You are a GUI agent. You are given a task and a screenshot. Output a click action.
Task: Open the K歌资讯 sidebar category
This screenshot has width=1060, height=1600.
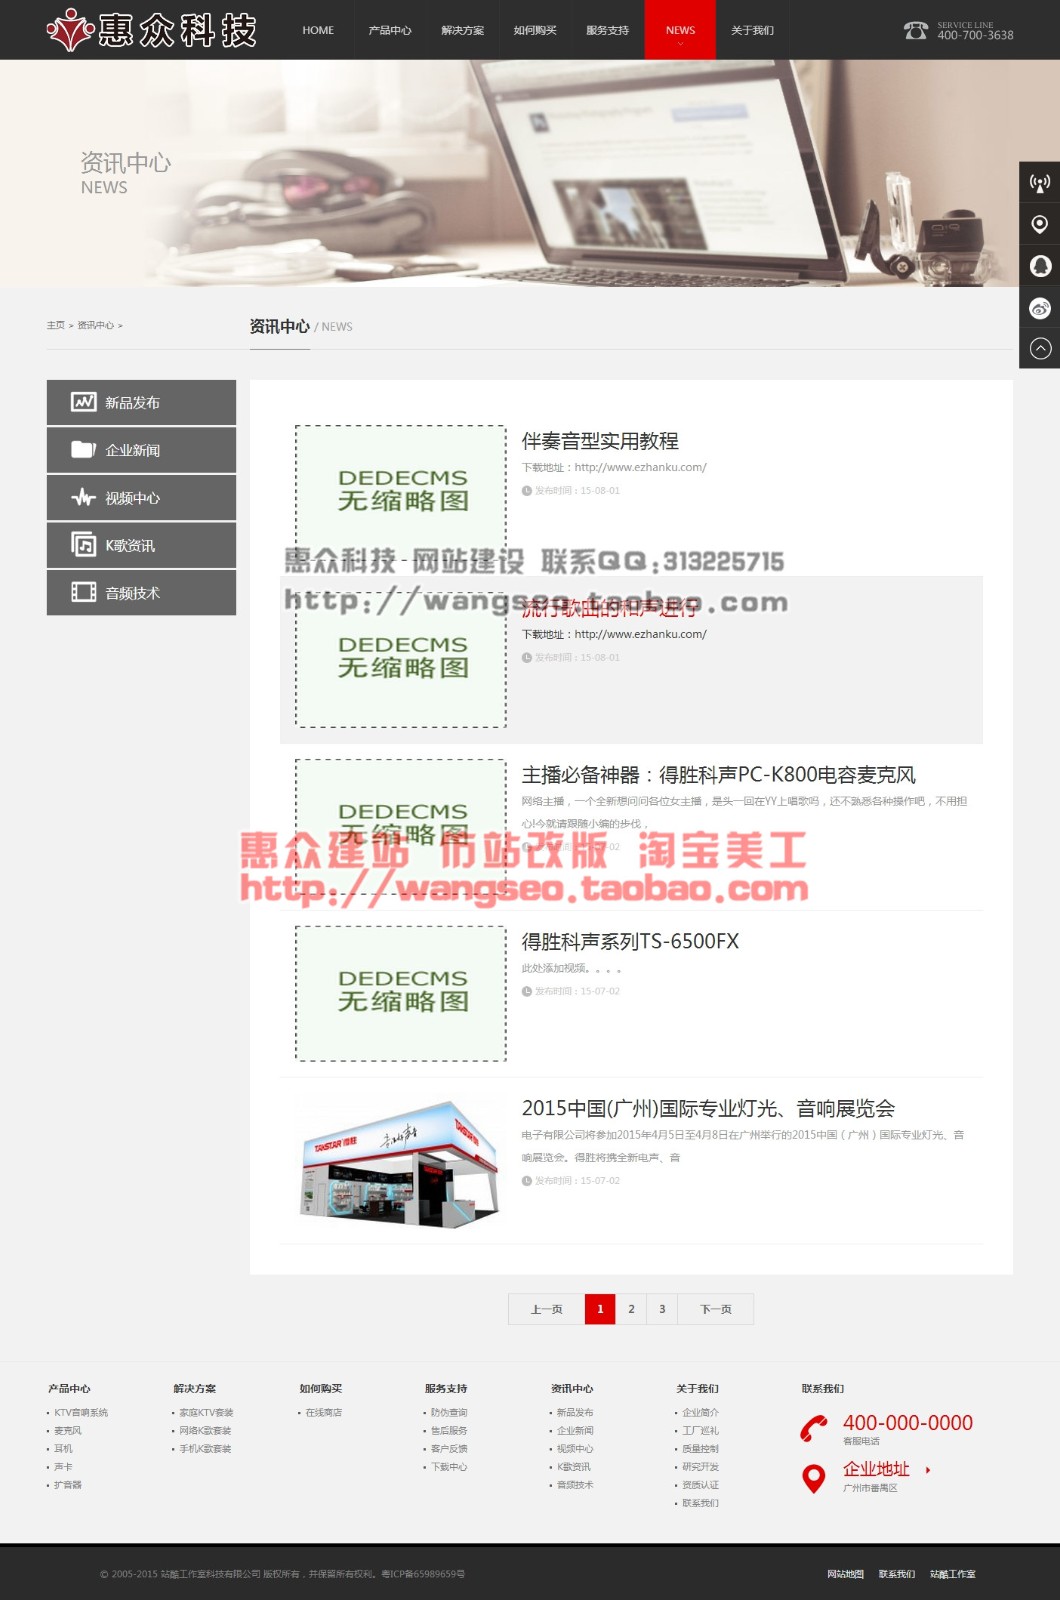(x=141, y=545)
